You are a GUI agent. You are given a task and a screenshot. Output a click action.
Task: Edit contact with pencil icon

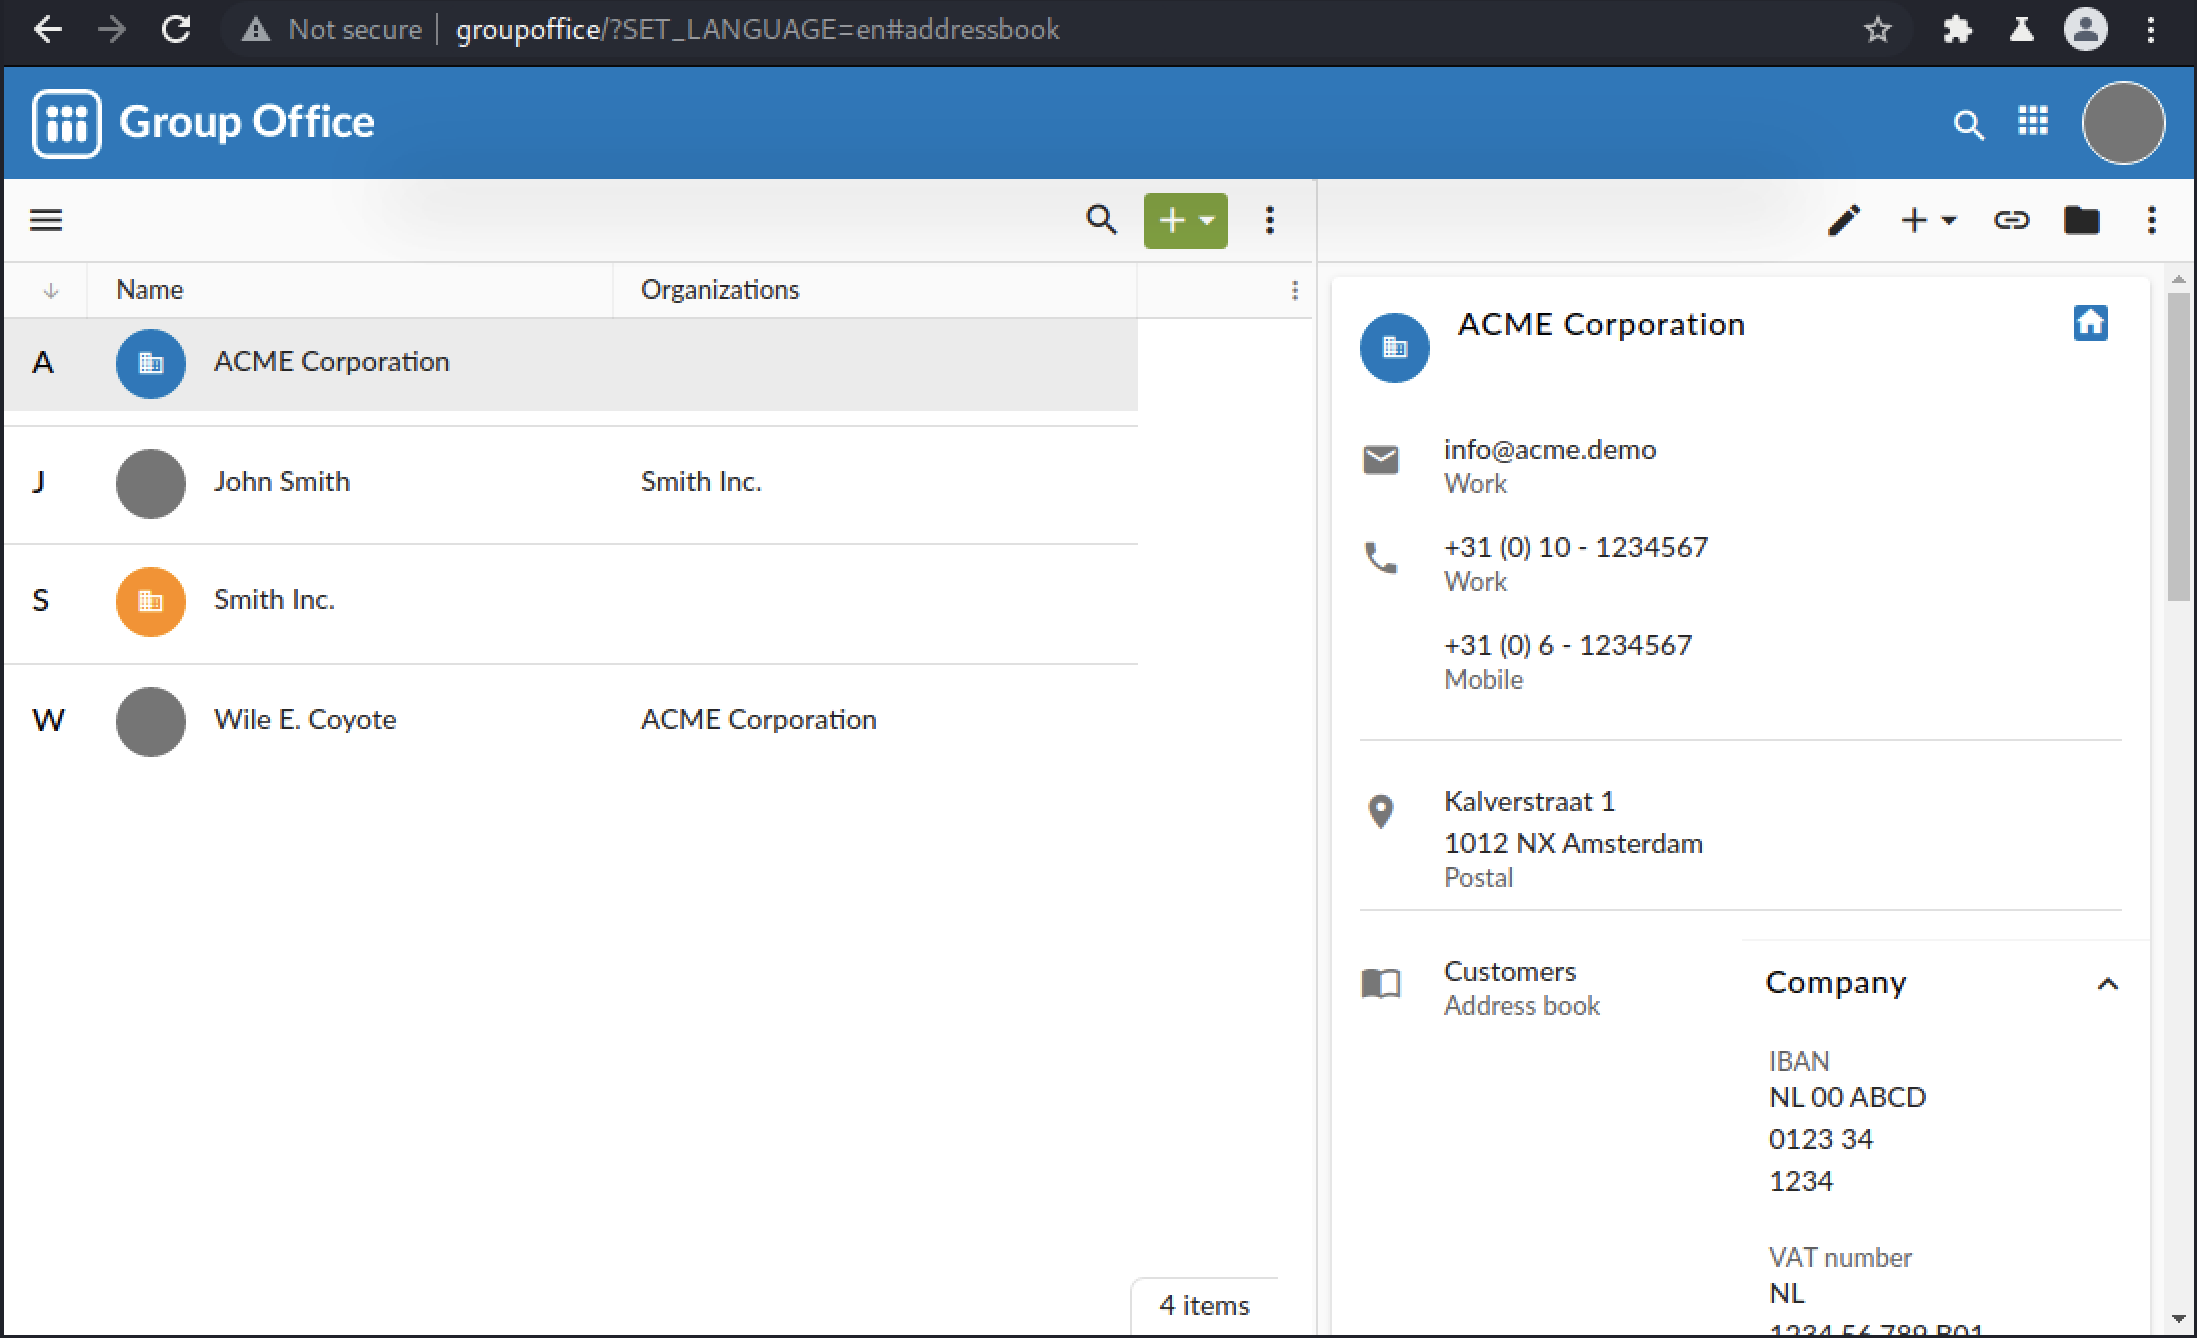(x=1844, y=220)
